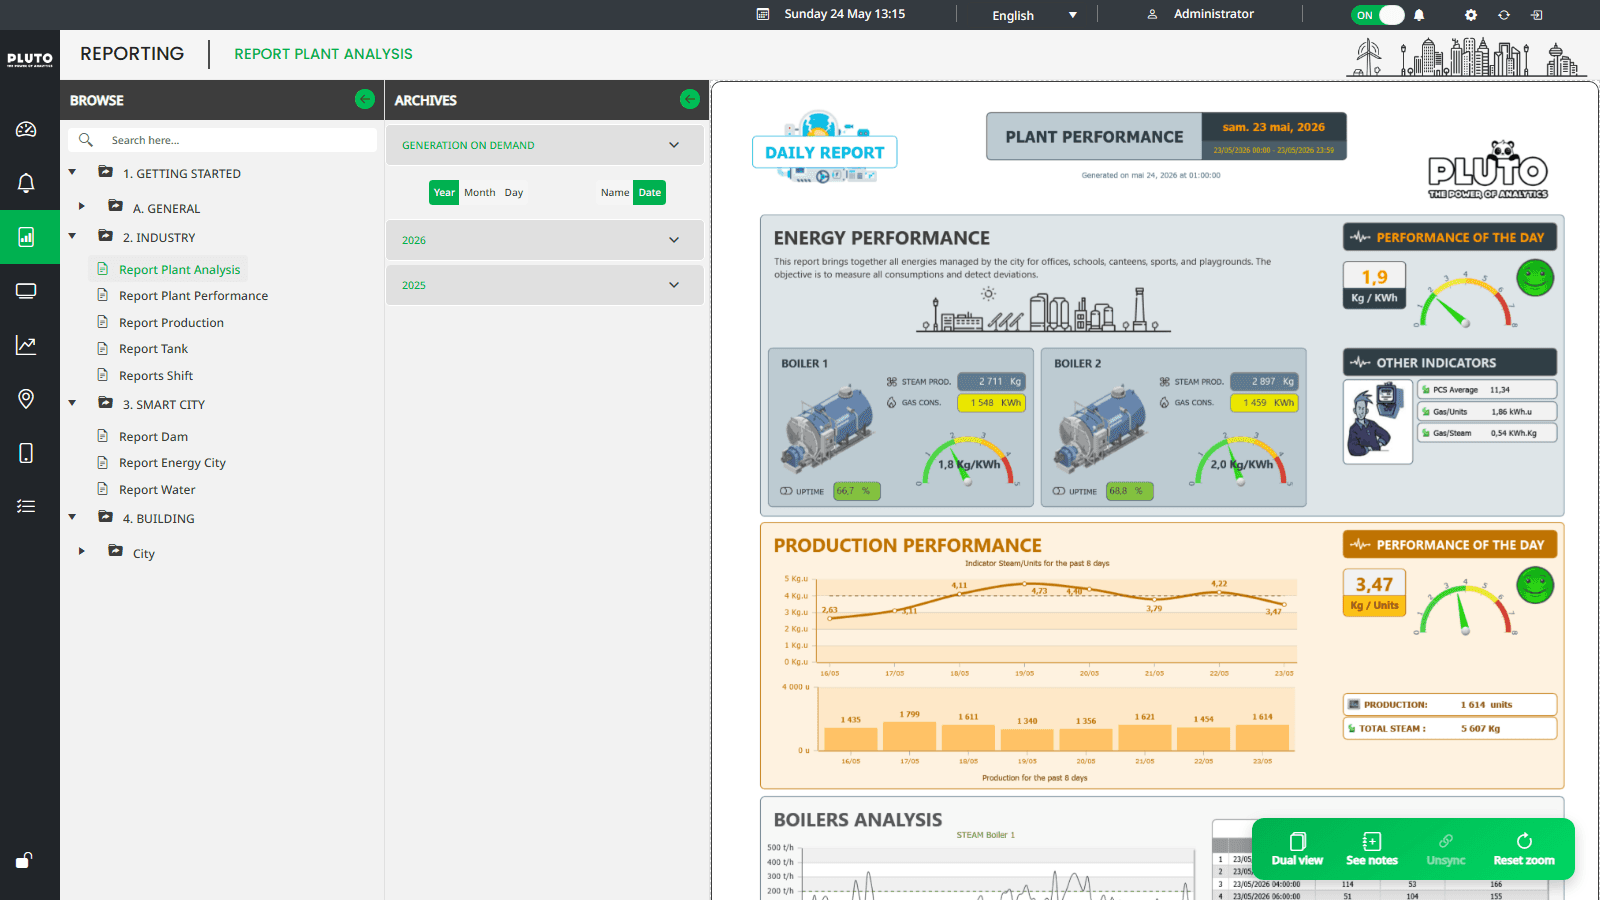Open the English language dropdown

pos(1034,15)
